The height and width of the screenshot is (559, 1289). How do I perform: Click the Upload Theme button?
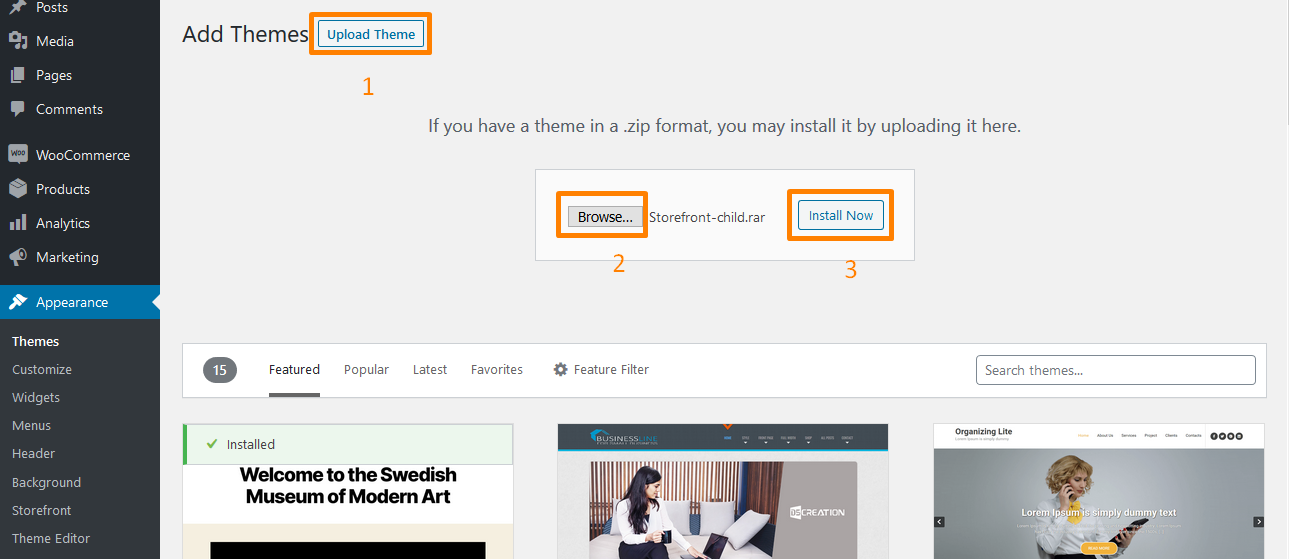pyautogui.click(x=371, y=34)
